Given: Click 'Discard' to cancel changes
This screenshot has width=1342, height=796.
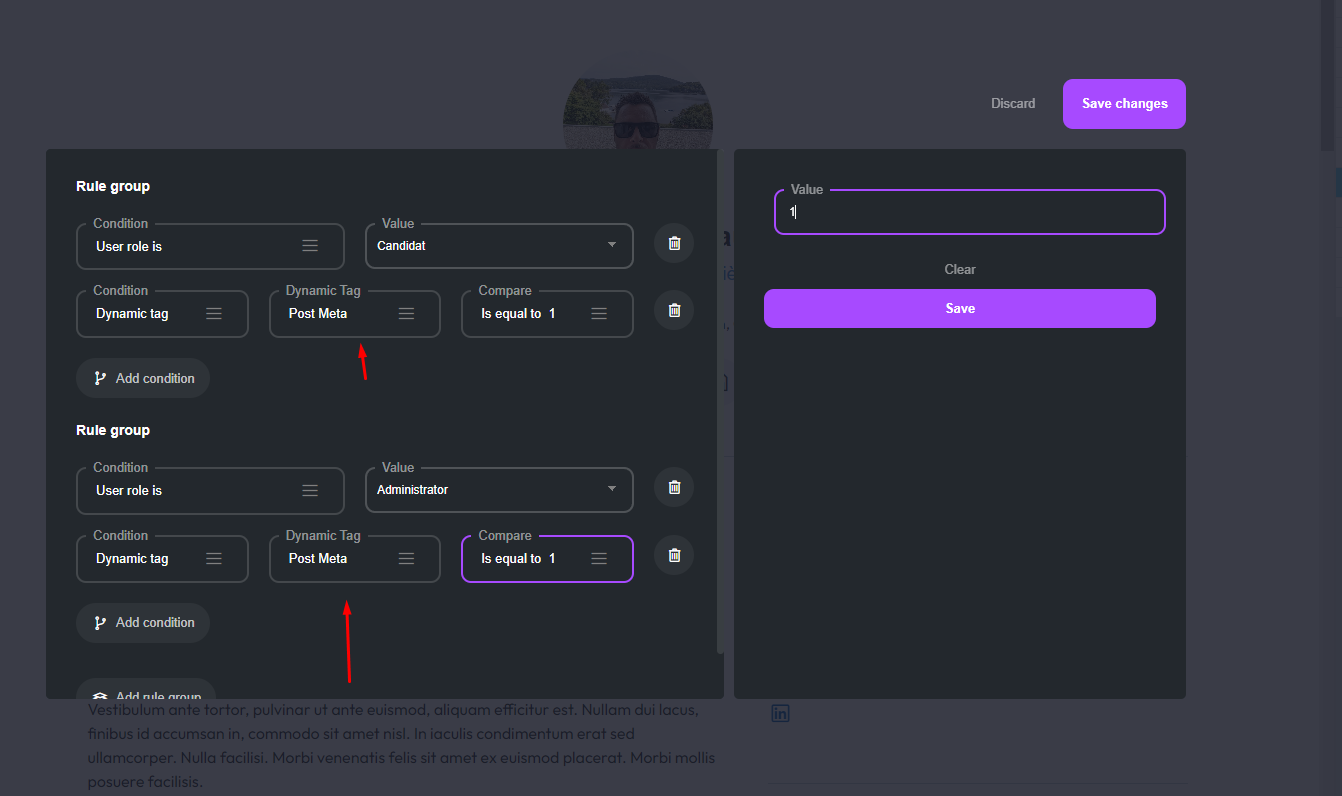Looking at the screenshot, I should [1013, 103].
